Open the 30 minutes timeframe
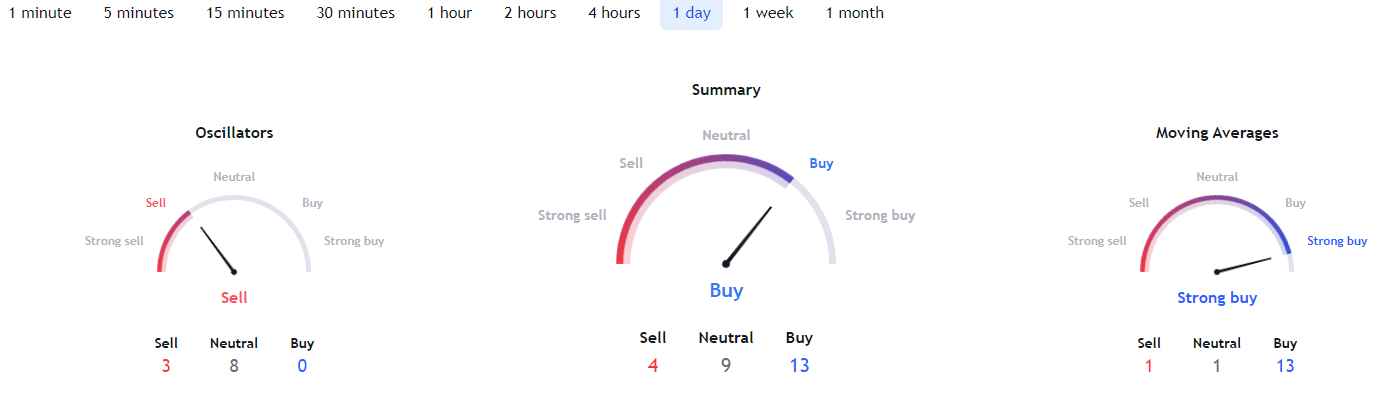The width and height of the screenshot is (1400, 409). tap(356, 13)
